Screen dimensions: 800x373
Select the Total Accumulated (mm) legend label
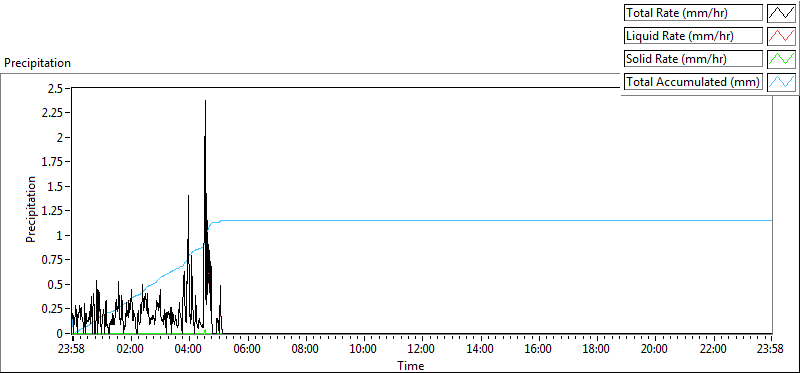tap(693, 82)
